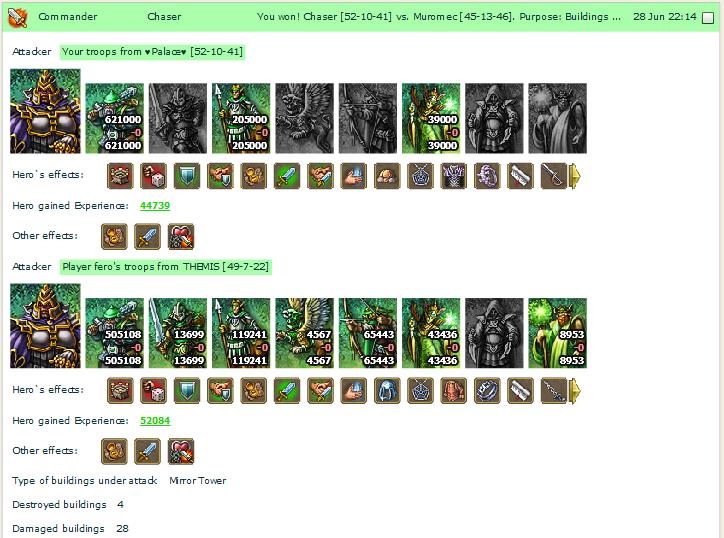
Task: Click the fortress icon in second hero's effects
Action: (120, 391)
